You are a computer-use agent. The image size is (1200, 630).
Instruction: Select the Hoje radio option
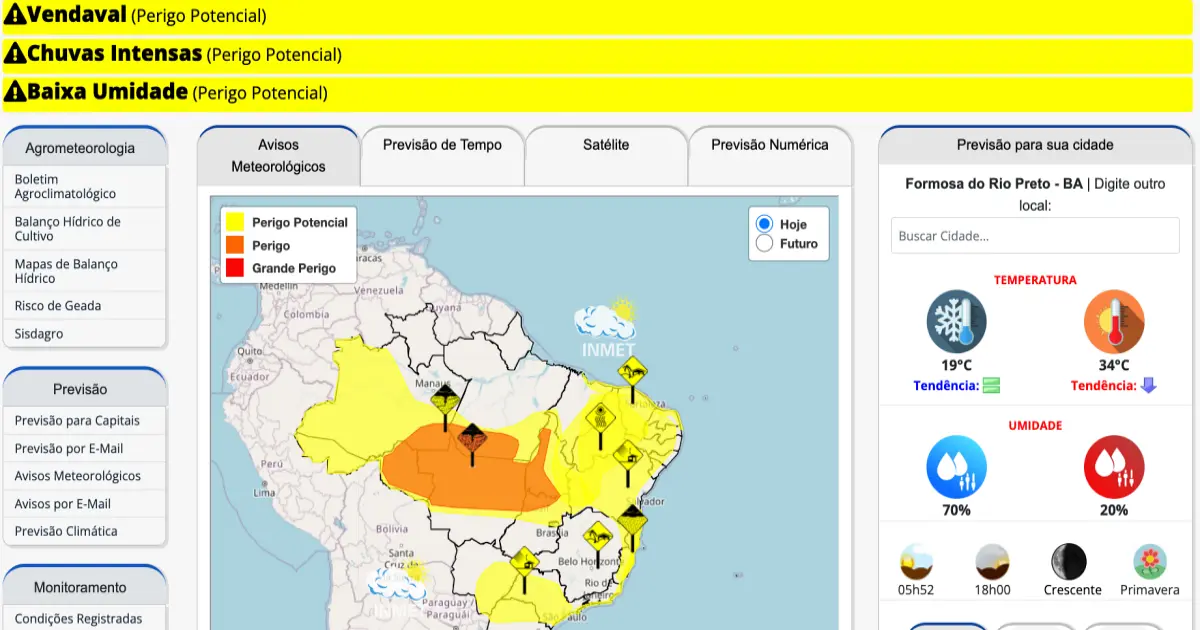pos(765,224)
